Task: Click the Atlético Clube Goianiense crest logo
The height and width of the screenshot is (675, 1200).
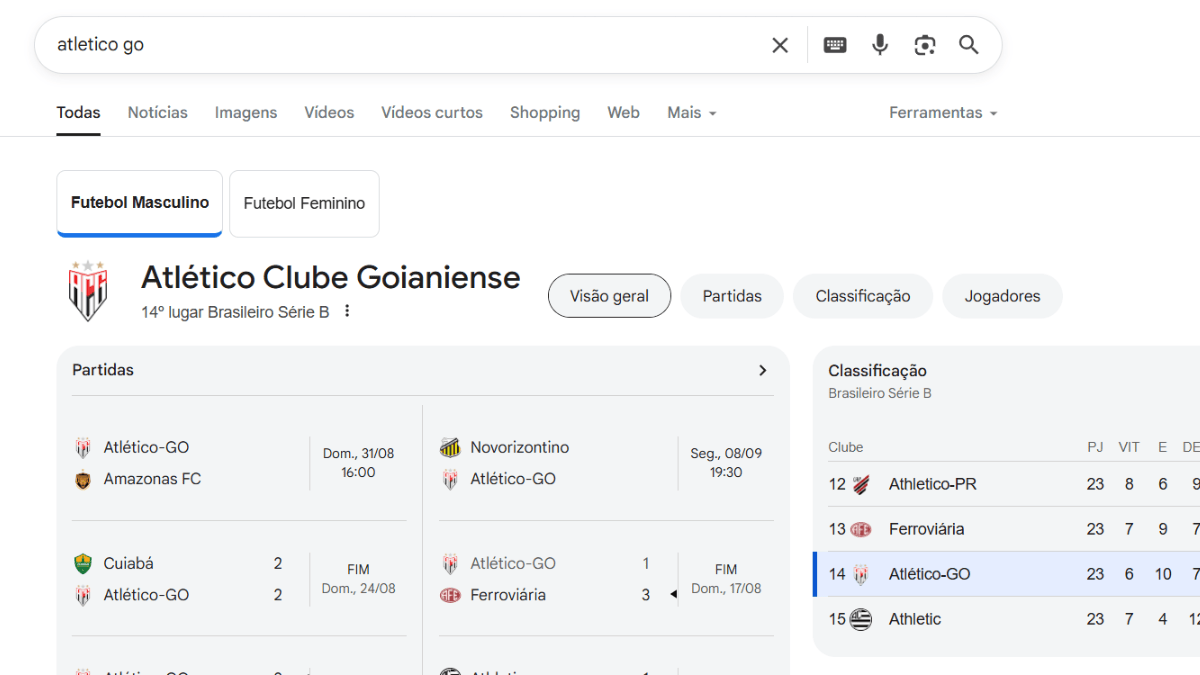Action: [88, 291]
